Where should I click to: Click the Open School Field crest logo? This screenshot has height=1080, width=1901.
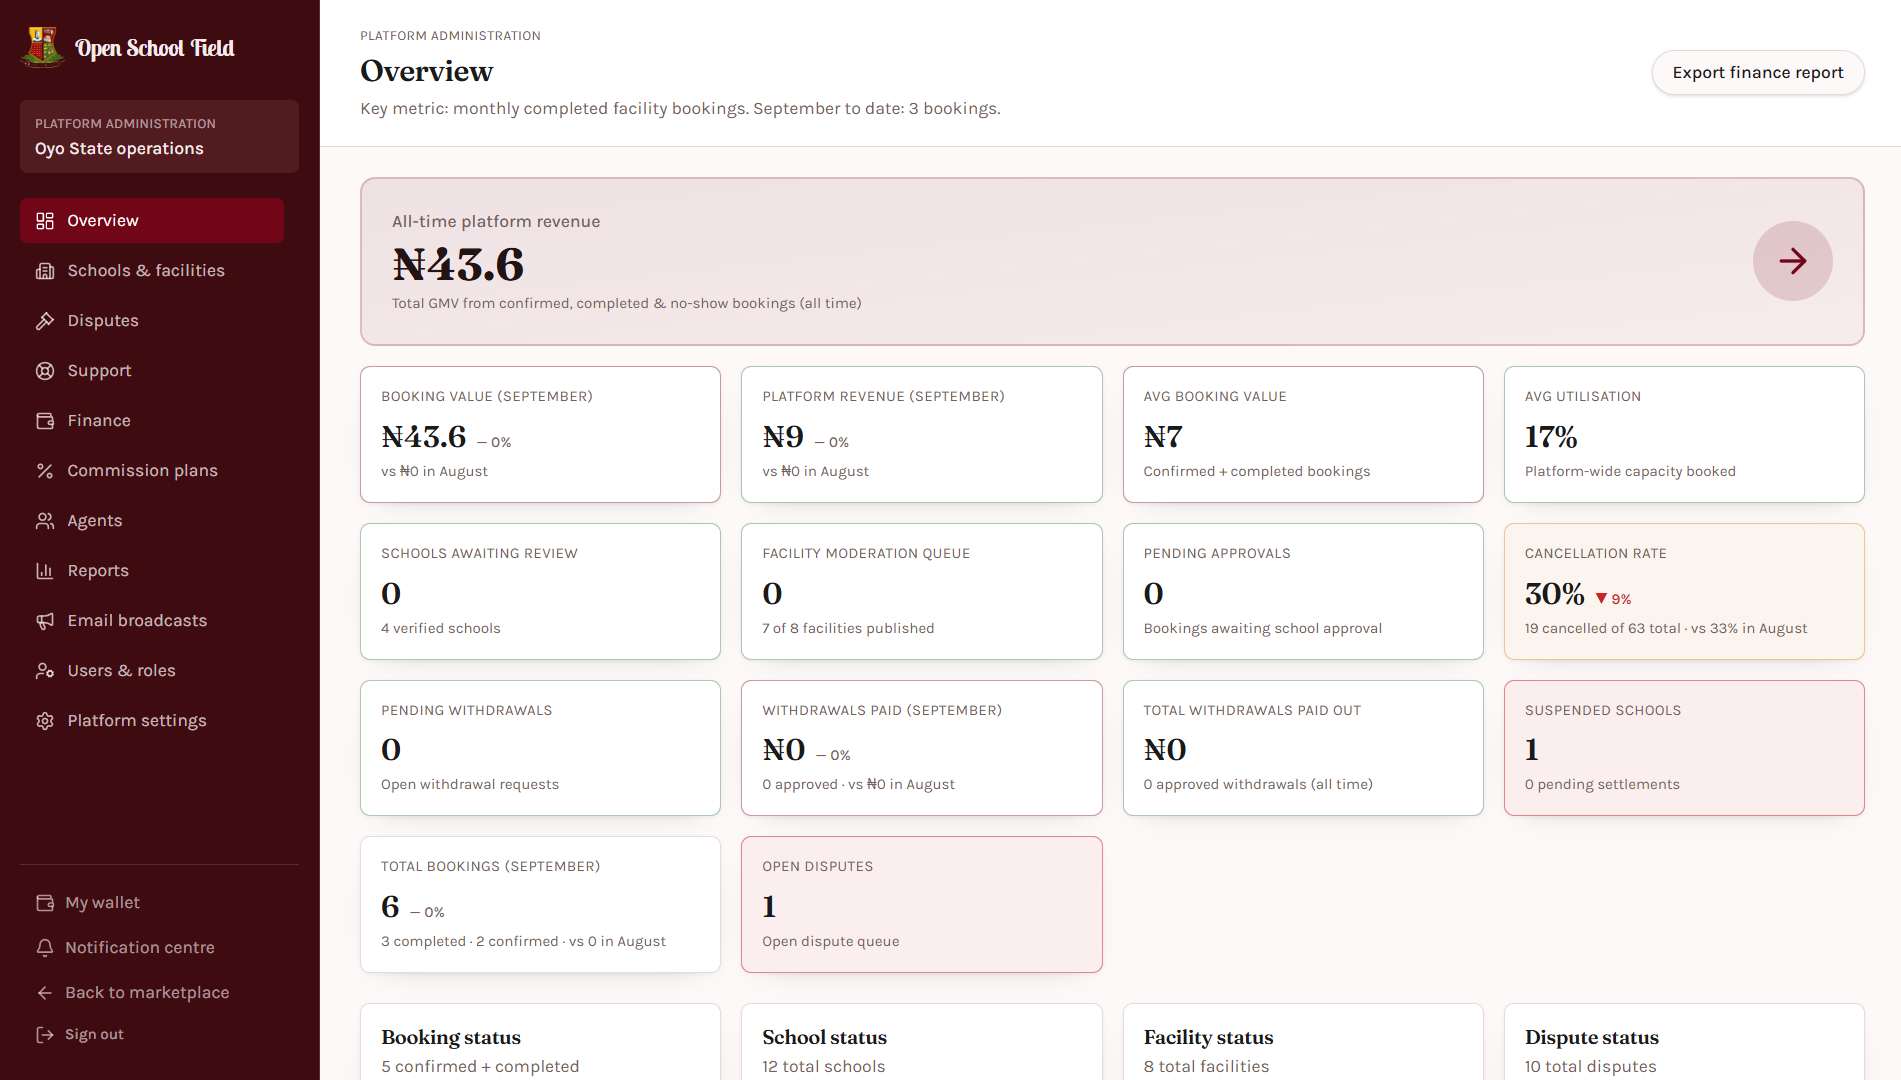click(x=42, y=47)
